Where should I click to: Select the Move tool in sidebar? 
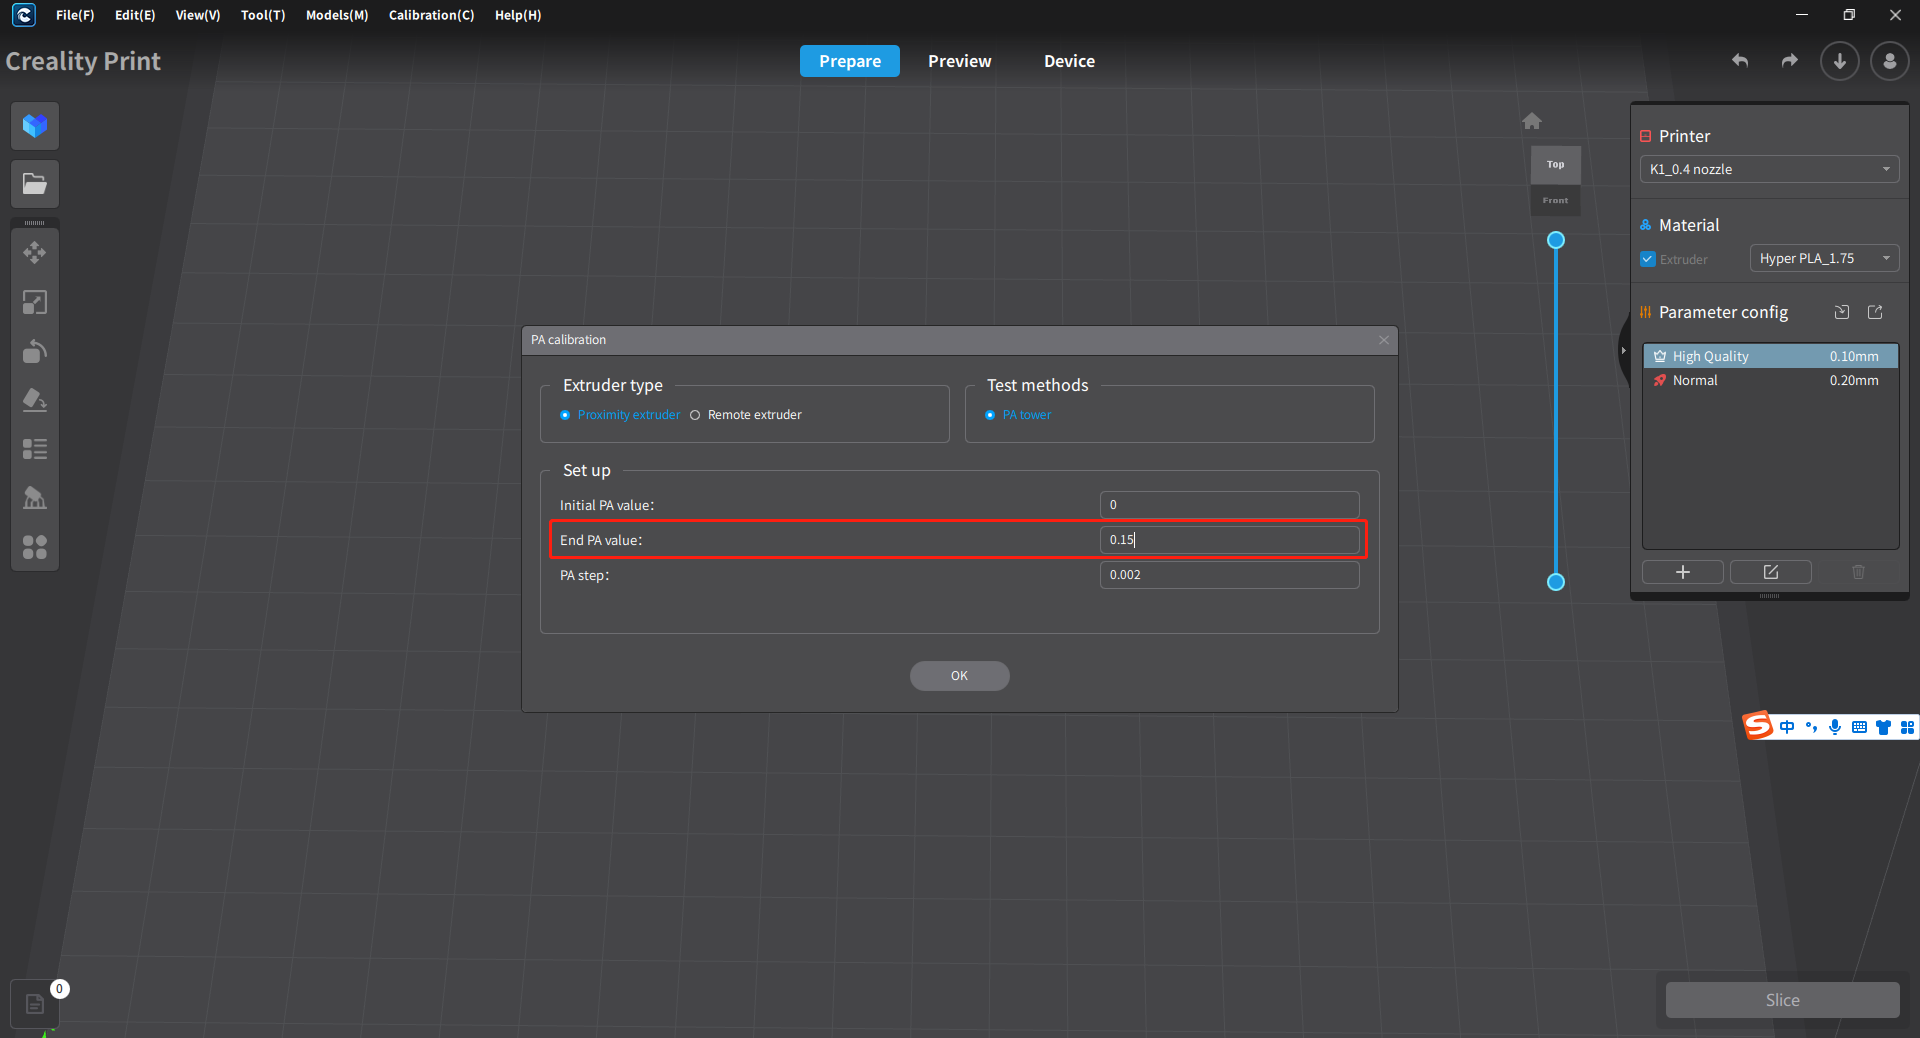(x=35, y=253)
